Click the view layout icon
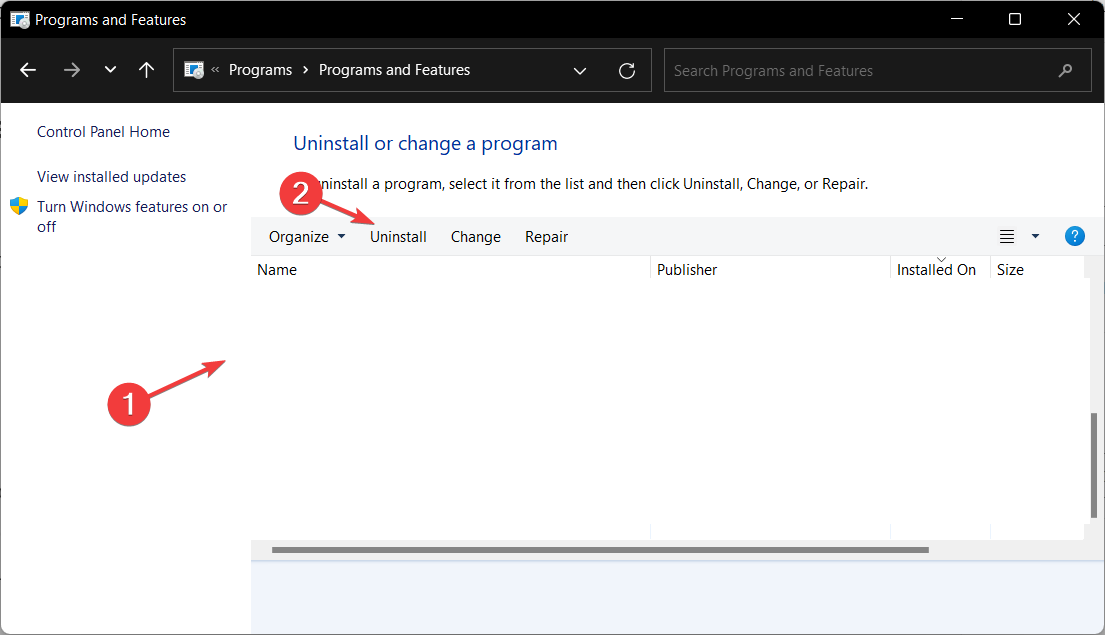Screen dimensions: 1105x635 click(x=1007, y=236)
